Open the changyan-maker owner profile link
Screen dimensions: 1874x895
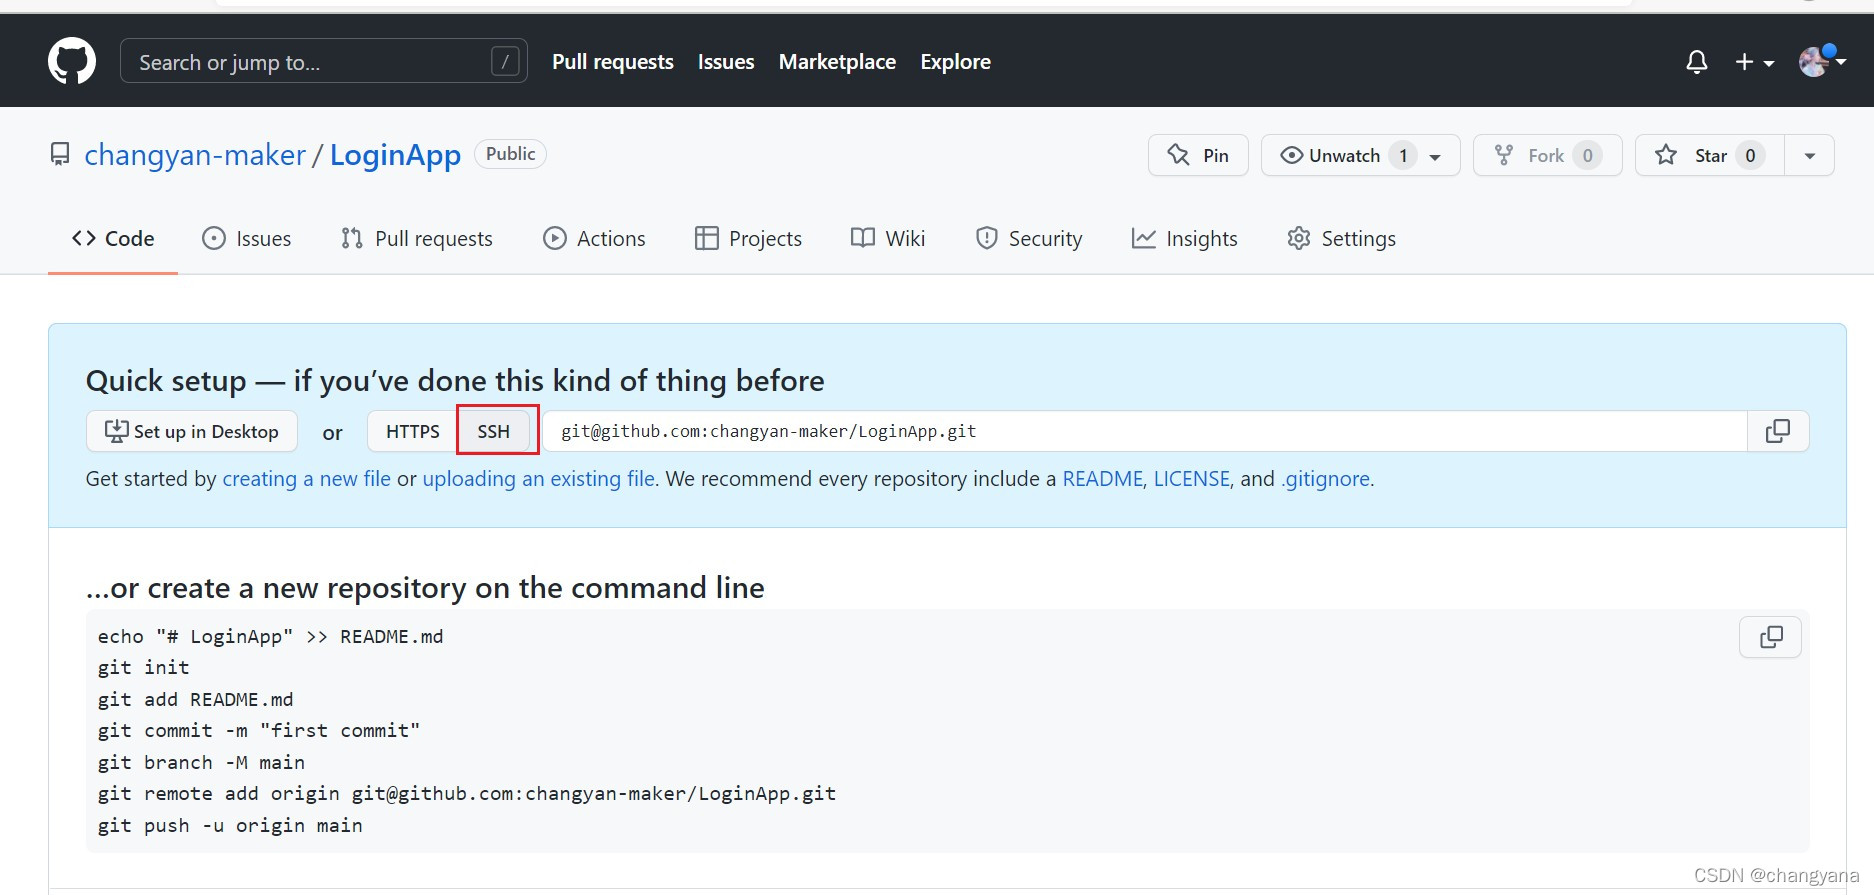point(195,155)
